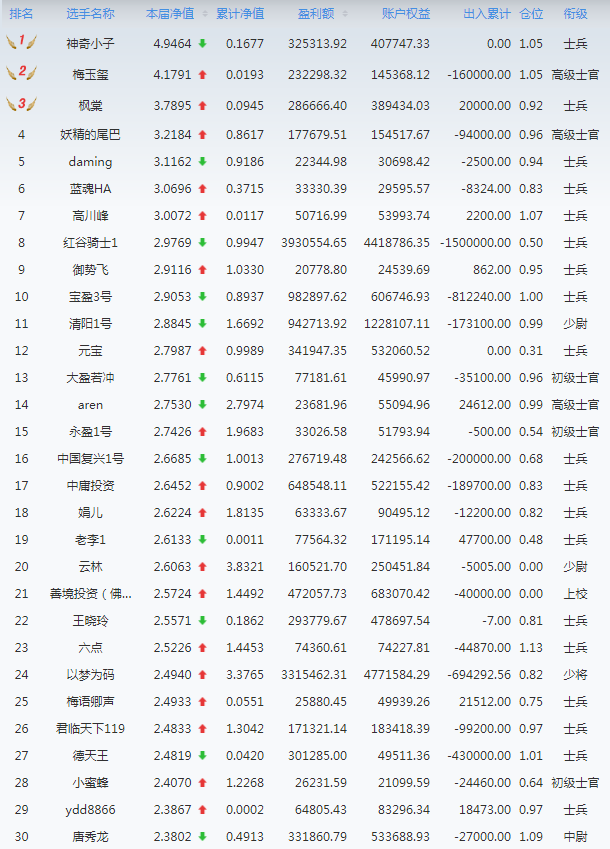Click the rank 2 laurel medal icon
The height and width of the screenshot is (849, 610).
(x=22, y=72)
